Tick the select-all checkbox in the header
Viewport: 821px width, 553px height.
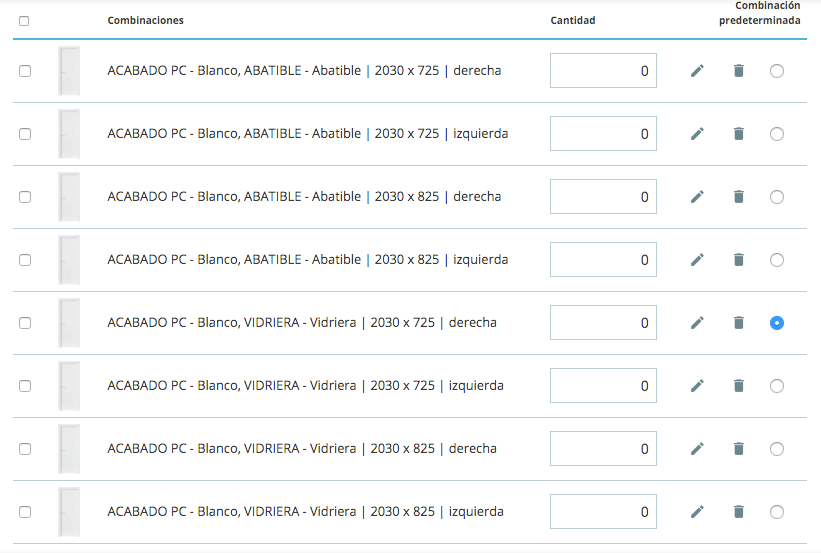coord(24,21)
